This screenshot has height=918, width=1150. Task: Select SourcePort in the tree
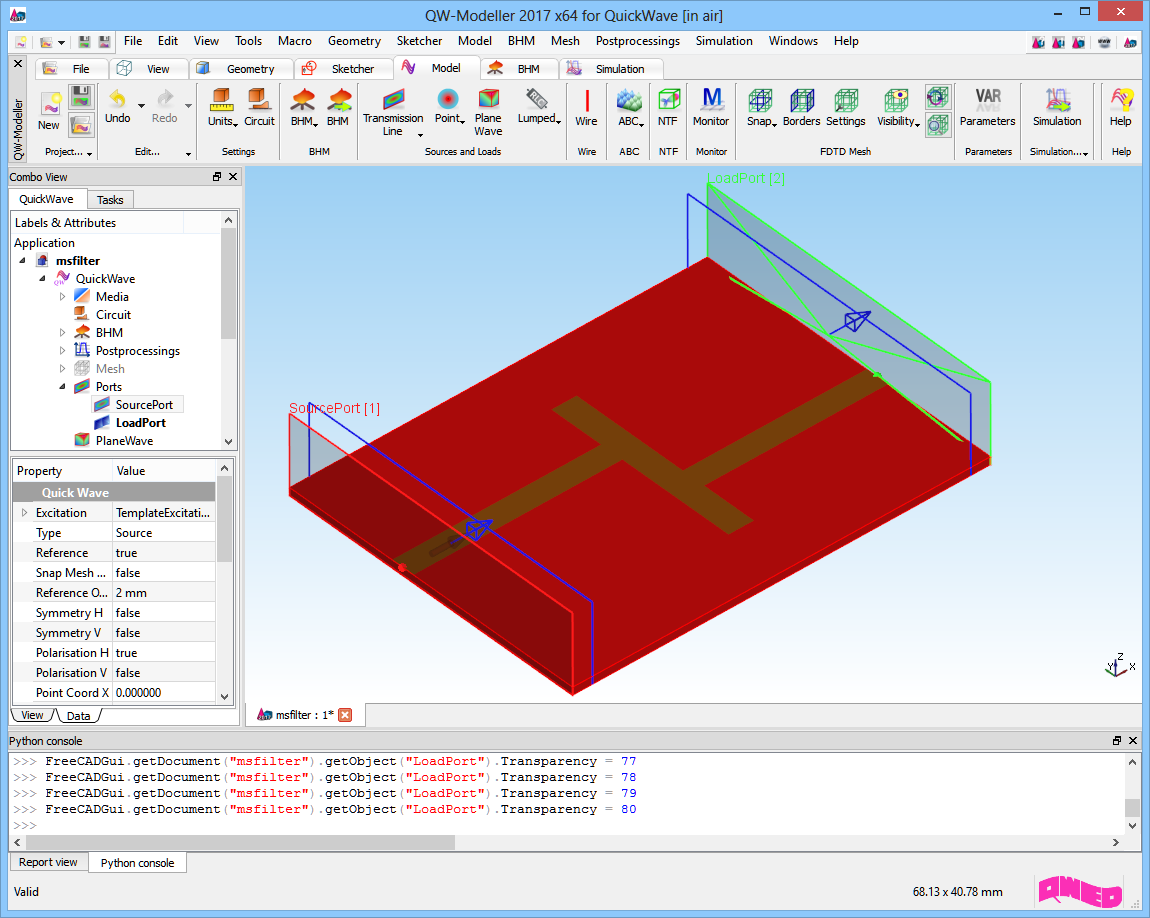pos(138,405)
